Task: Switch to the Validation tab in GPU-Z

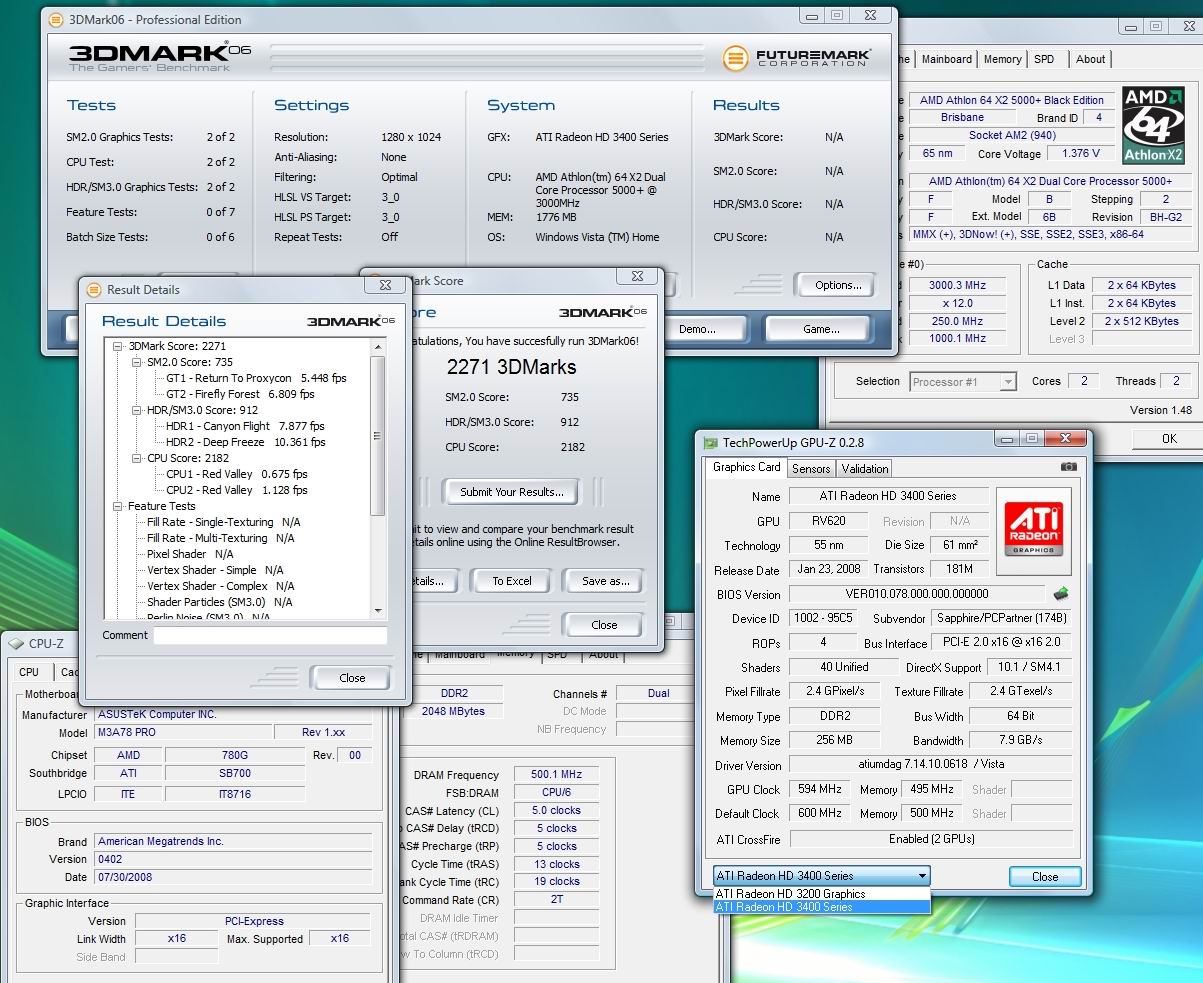Action: point(865,468)
